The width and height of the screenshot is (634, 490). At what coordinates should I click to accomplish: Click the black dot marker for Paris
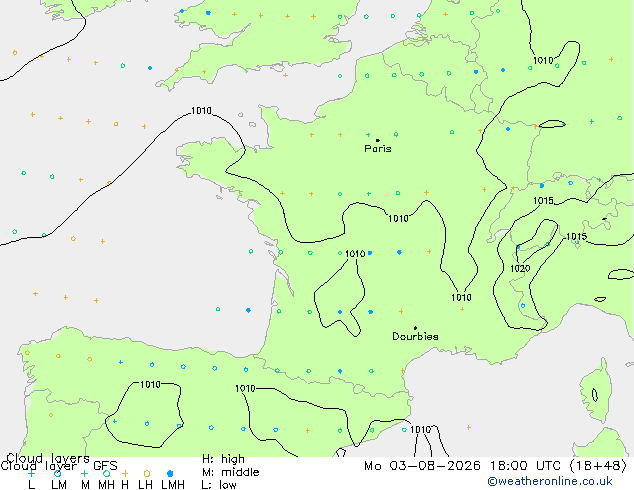click(378, 140)
